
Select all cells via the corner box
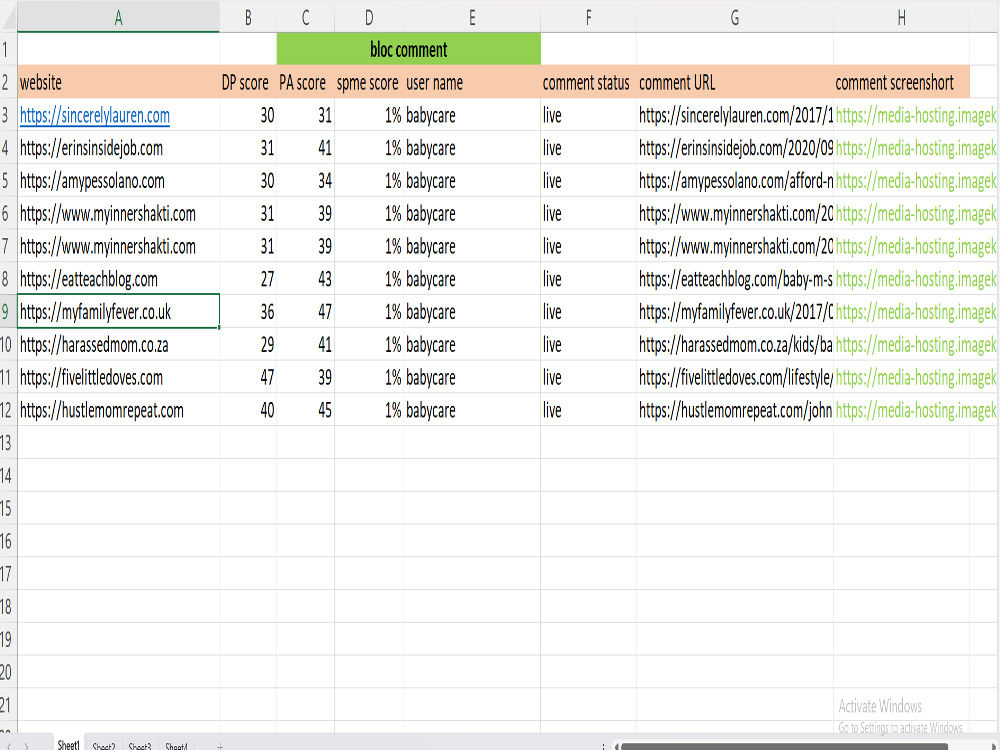[8, 17]
